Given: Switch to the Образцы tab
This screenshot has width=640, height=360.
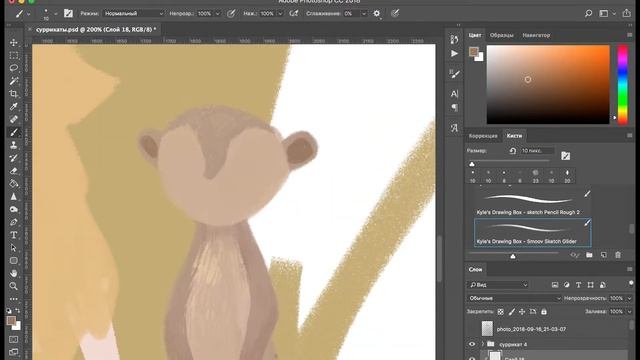Looking at the screenshot, I should coord(502,35).
